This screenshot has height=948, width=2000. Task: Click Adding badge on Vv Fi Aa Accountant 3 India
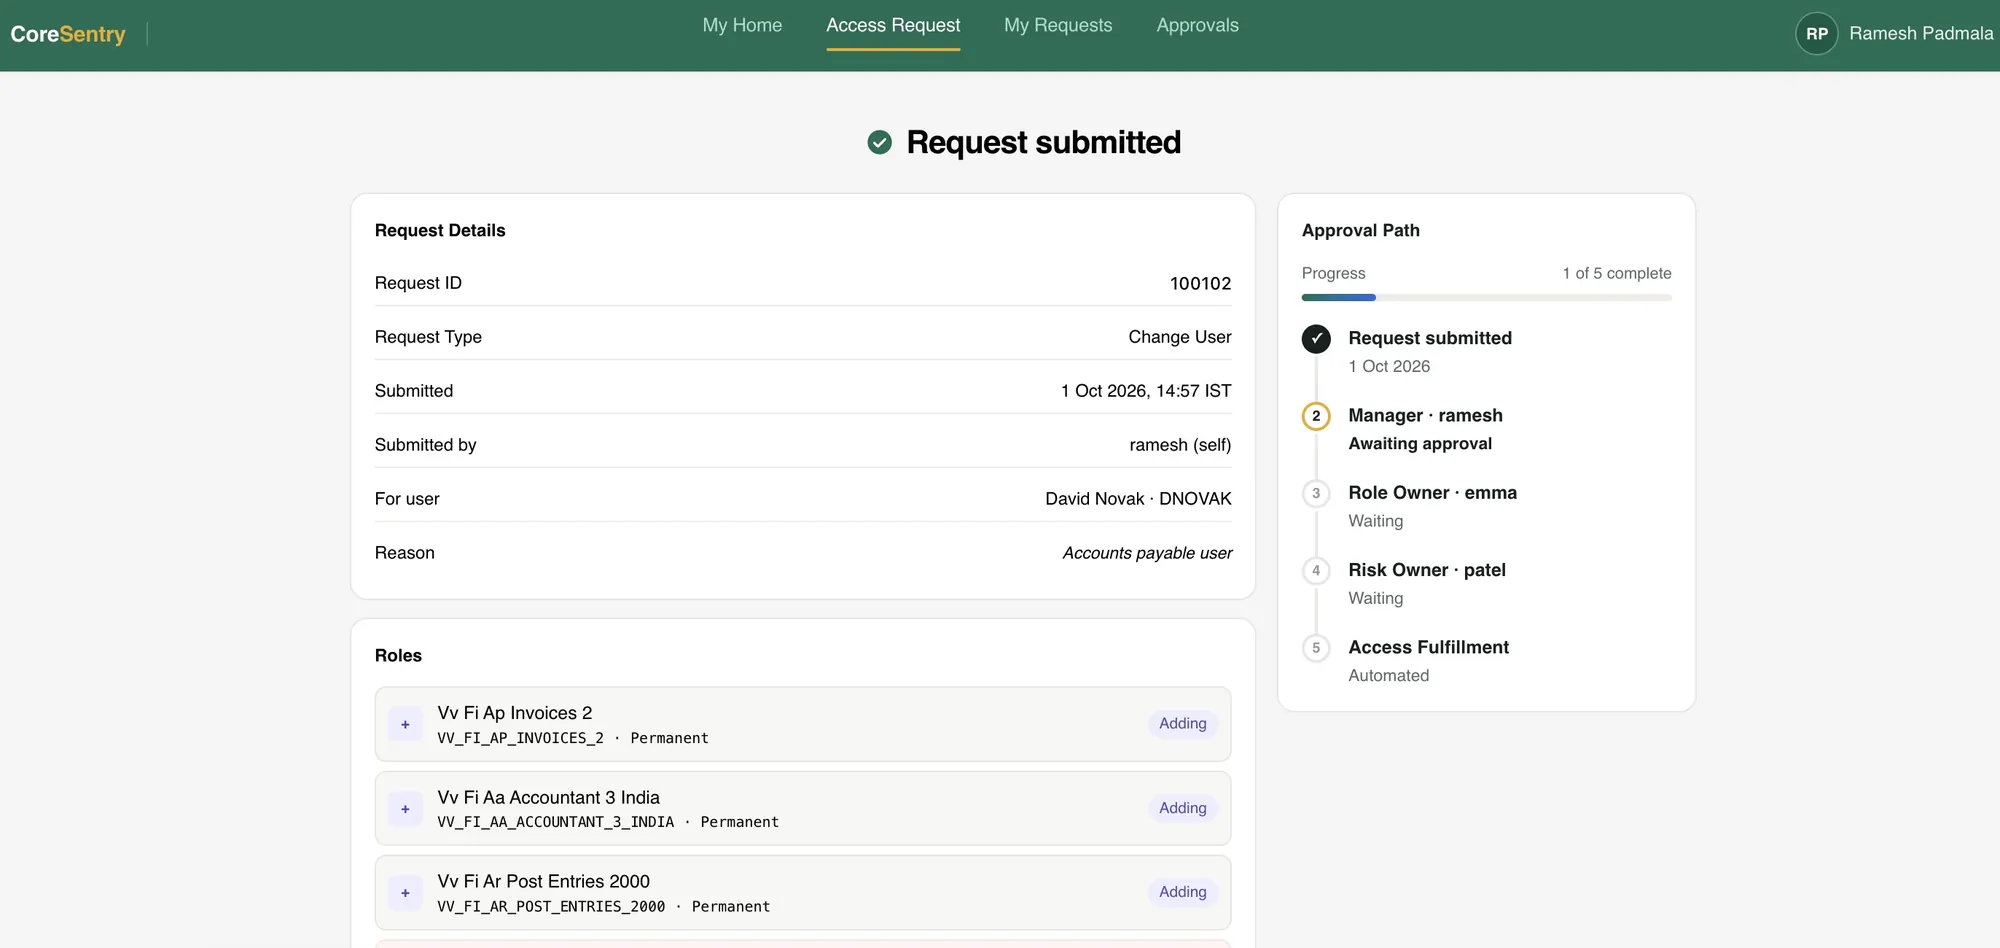[x=1182, y=808]
